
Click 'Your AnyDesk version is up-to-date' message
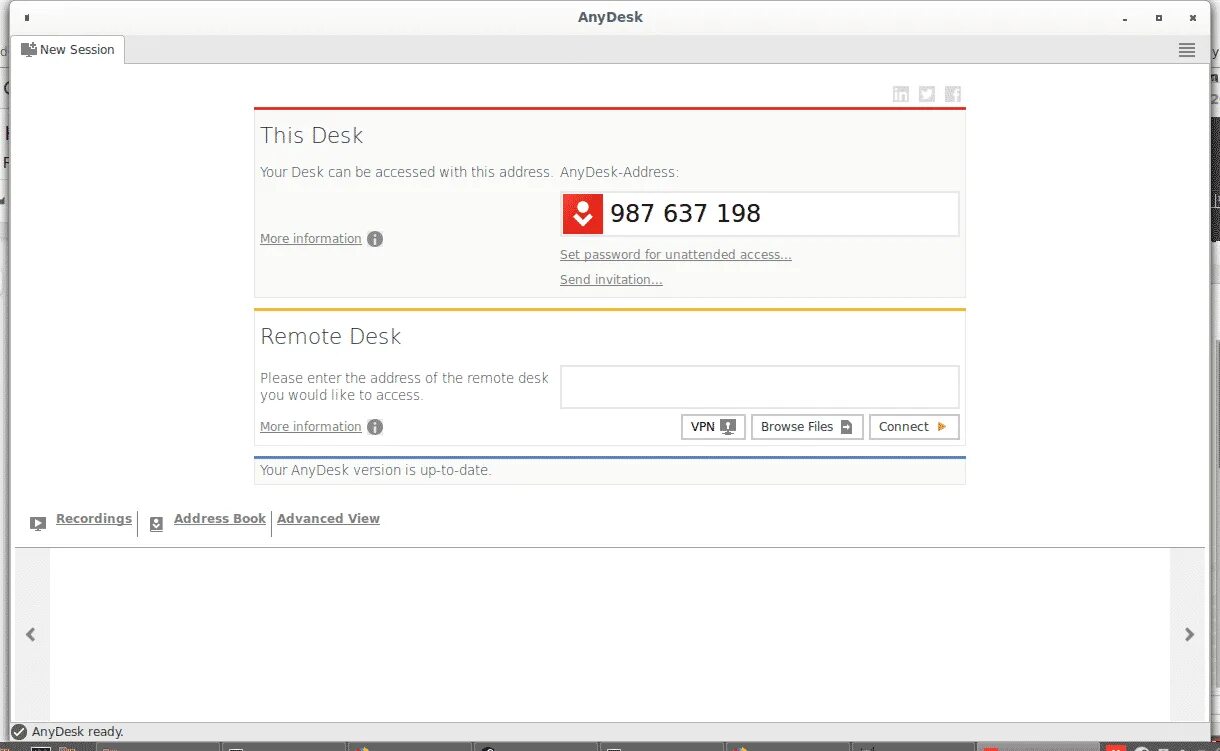[376, 470]
